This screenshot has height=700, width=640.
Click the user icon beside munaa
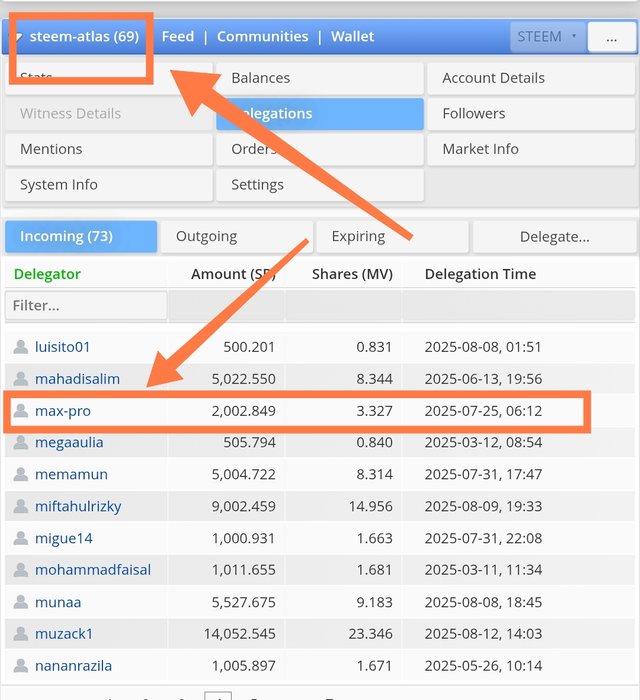click(21, 602)
